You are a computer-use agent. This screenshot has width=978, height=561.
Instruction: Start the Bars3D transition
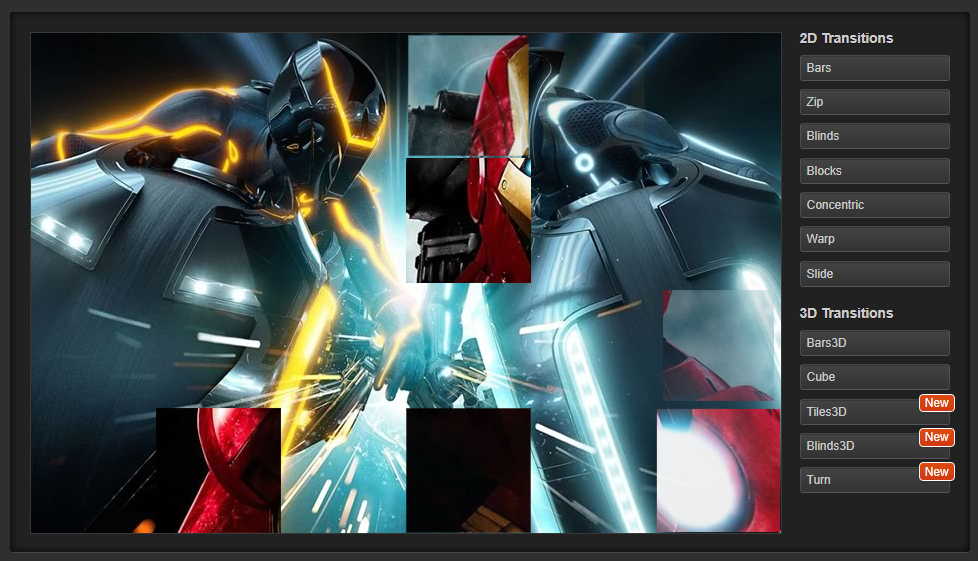[874, 343]
